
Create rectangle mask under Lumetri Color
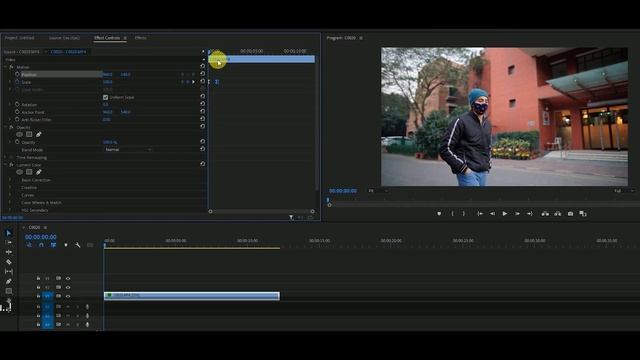tap(29, 172)
